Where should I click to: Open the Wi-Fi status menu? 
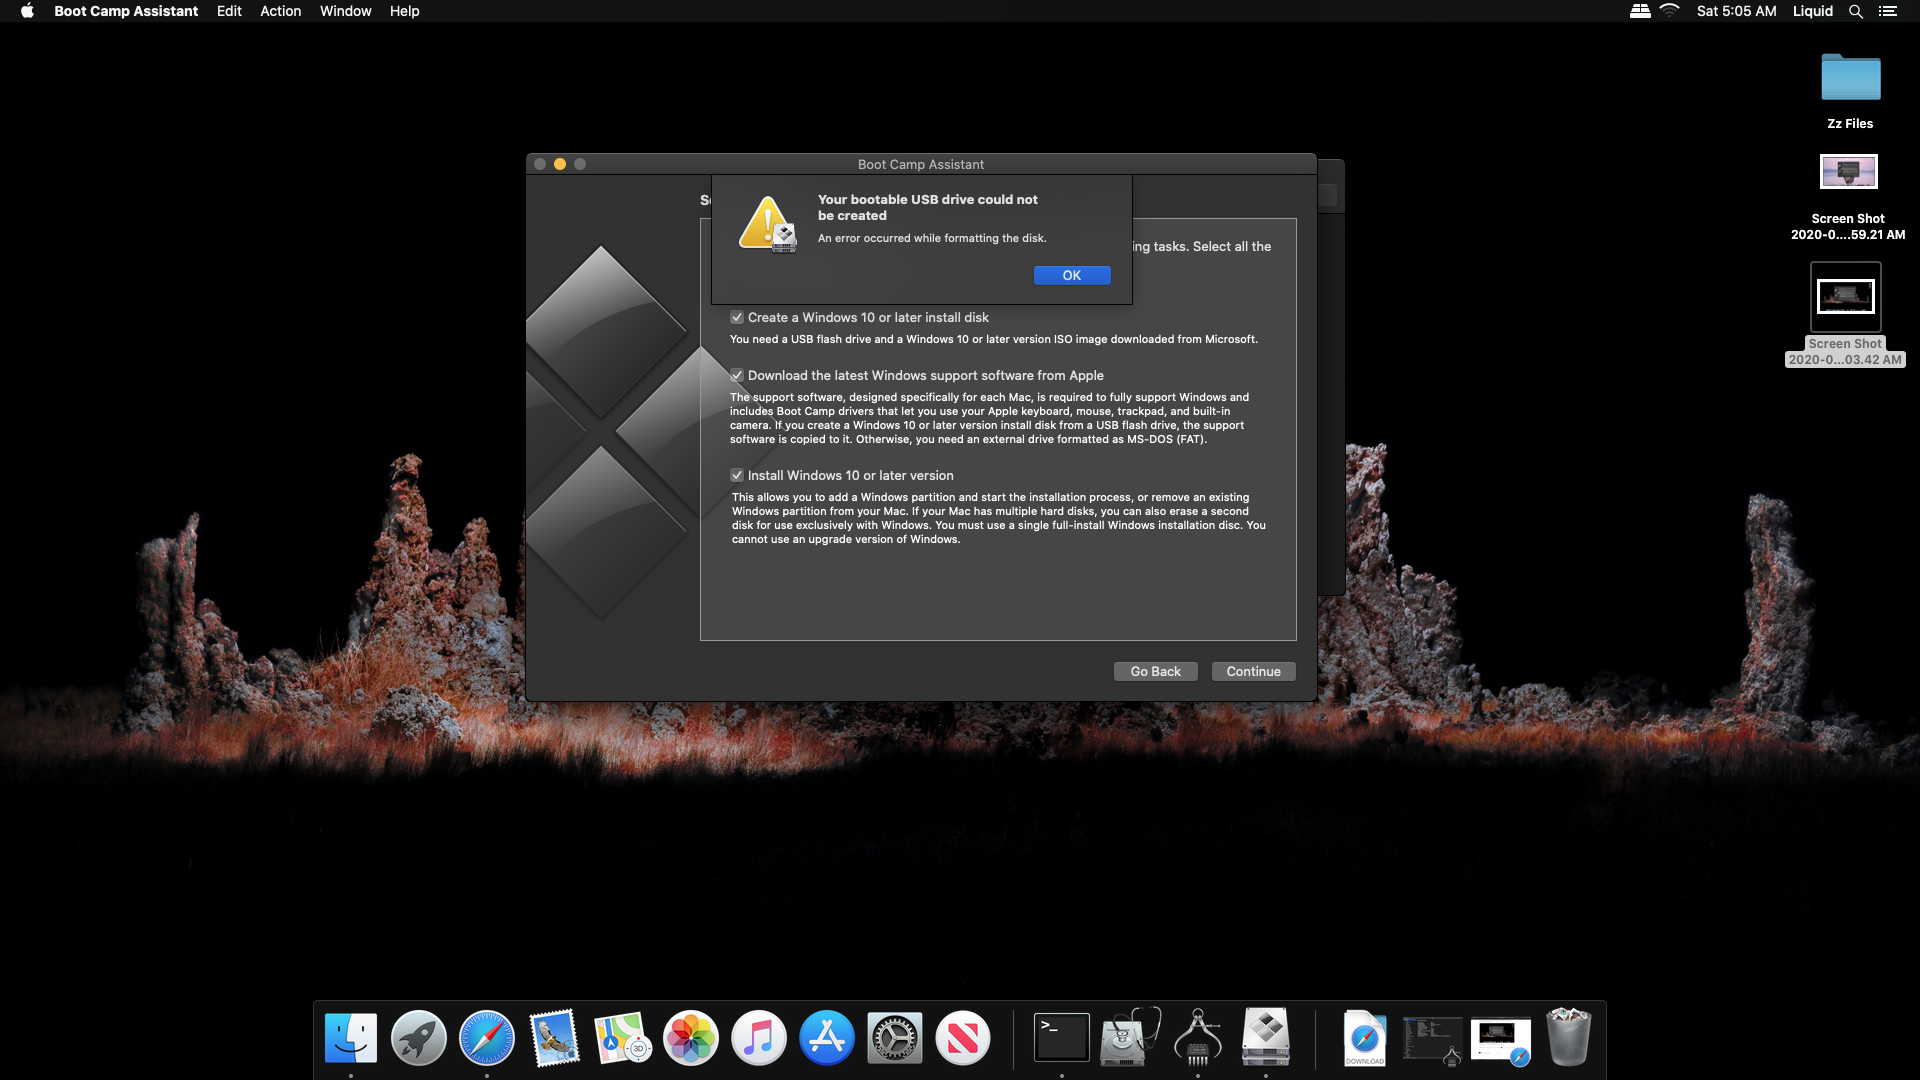[1669, 11]
